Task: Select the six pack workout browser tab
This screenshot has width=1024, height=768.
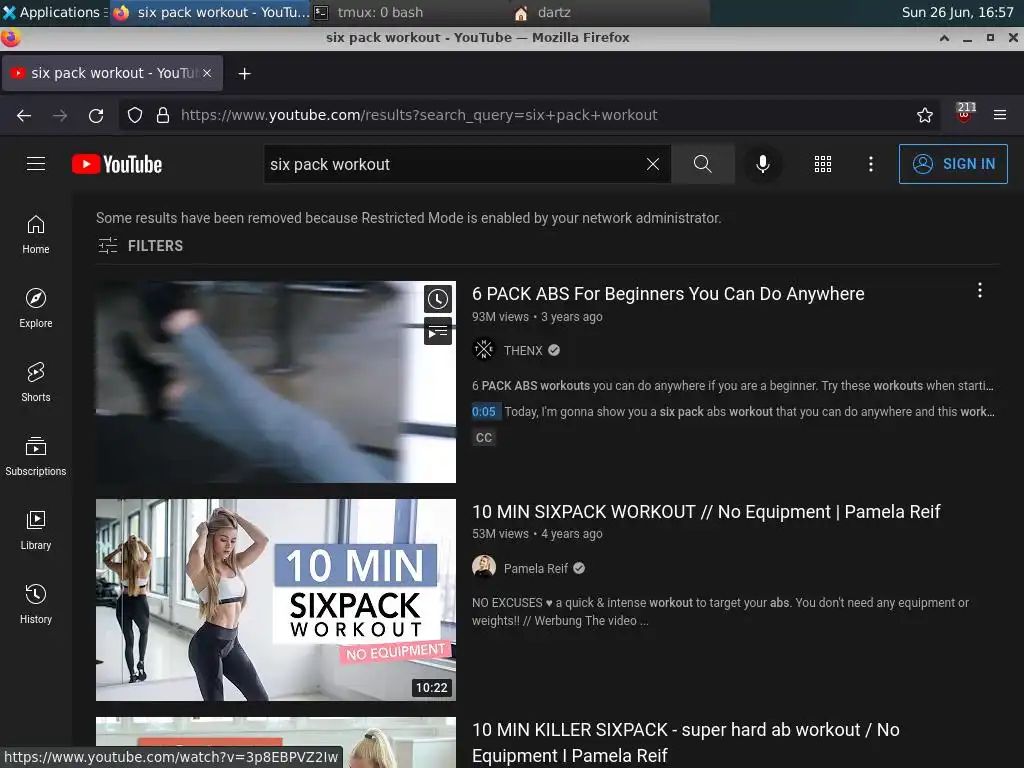Action: coord(112,73)
